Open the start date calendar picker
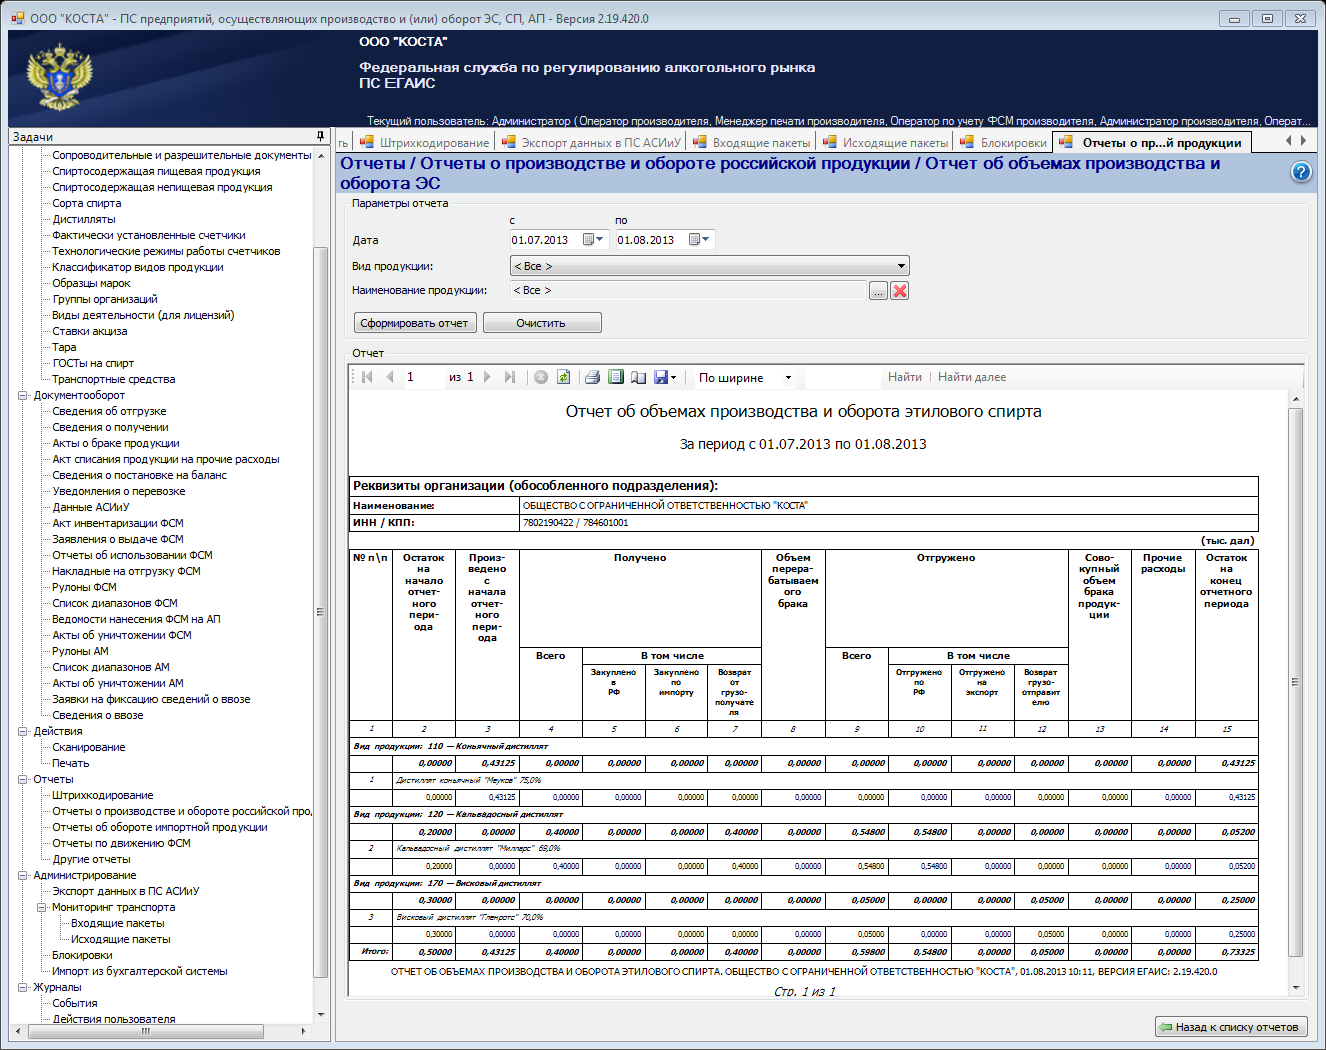Image resolution: width=1326 pixels, height=1050 pixels. 595,240
